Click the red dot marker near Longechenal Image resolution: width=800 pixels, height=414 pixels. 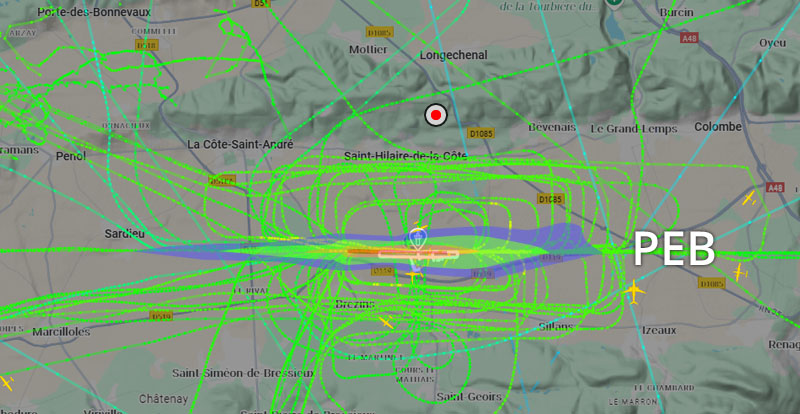tap(436, 116)
